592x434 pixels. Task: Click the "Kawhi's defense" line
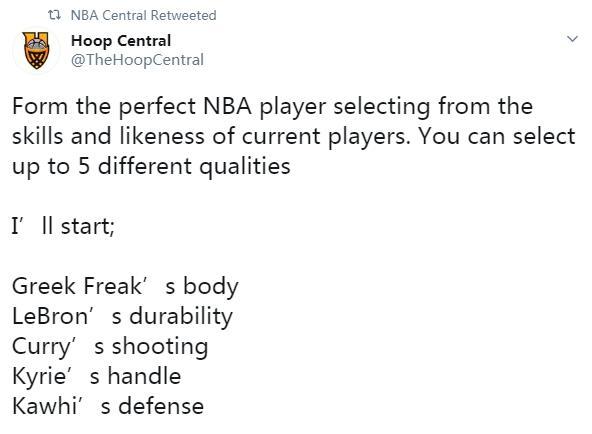point(108,406)
